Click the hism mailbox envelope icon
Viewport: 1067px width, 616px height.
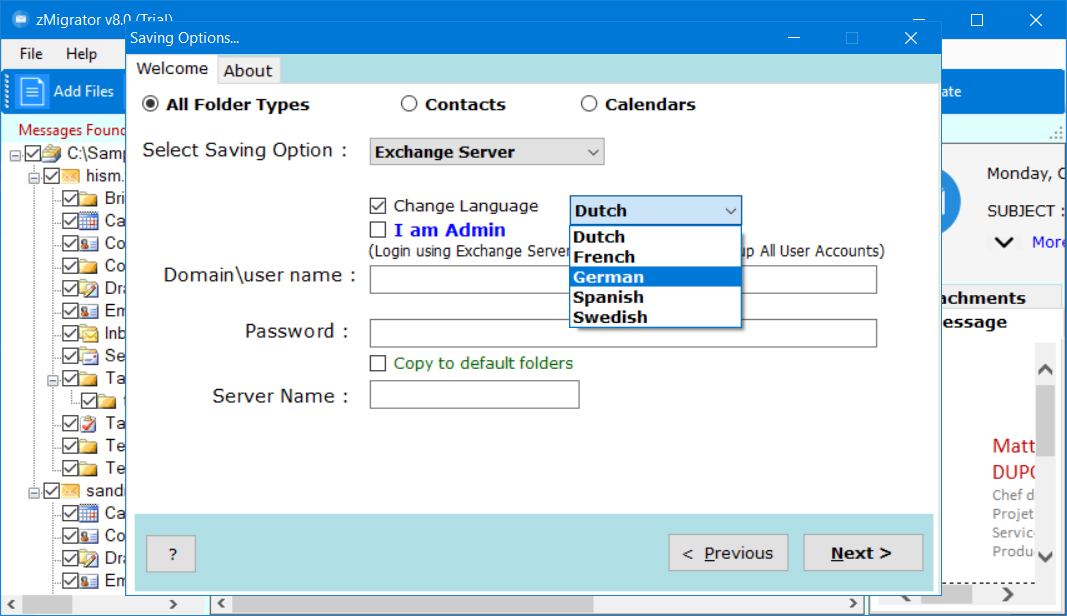pyautogui.click(x=71, y=176)
